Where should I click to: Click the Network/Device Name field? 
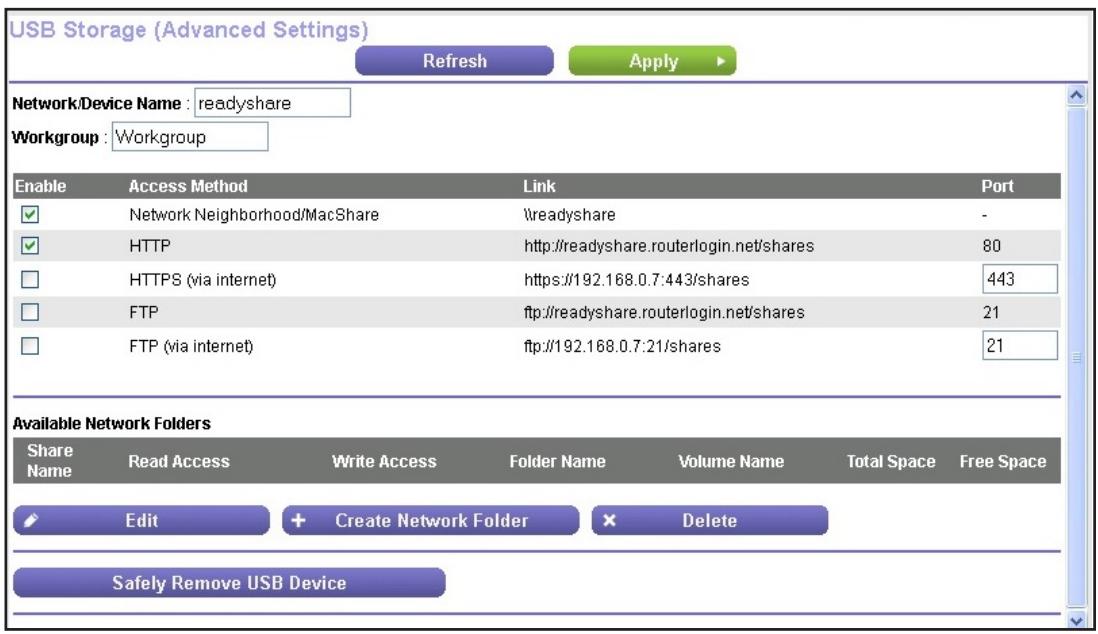pos(272,103)
